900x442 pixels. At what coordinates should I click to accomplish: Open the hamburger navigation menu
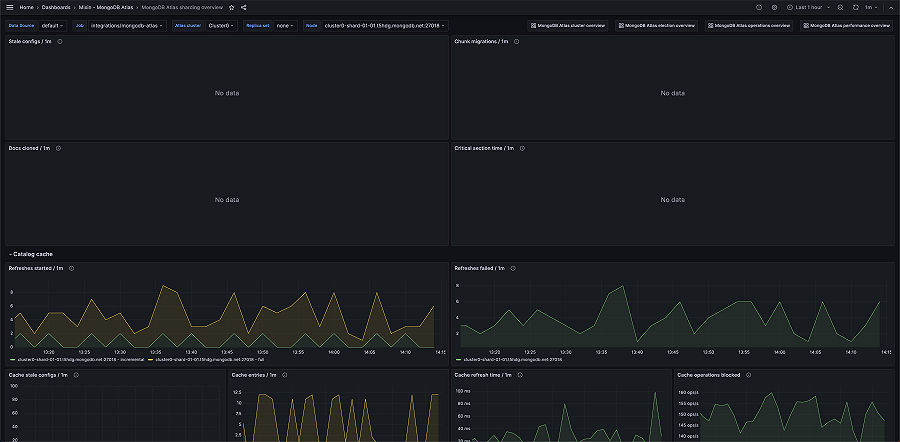pos(9,7)
